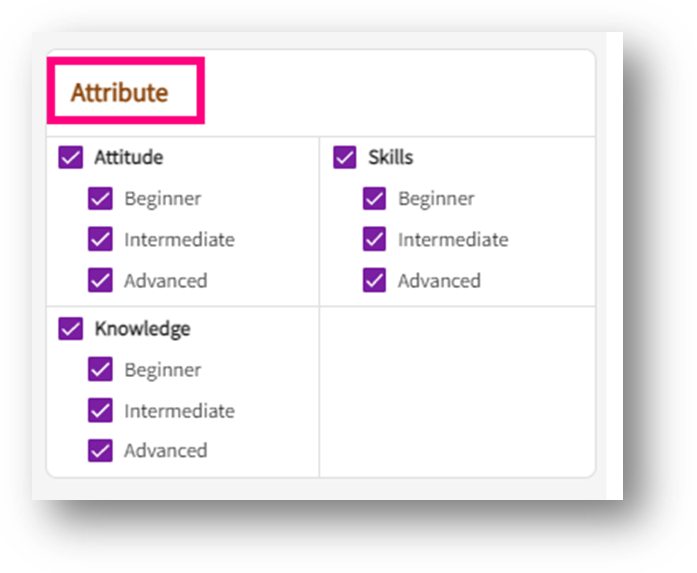Toggle Advanced checkbox under Attitude
The height and width of the screenshot is (573, 697).
click(100, 281)
